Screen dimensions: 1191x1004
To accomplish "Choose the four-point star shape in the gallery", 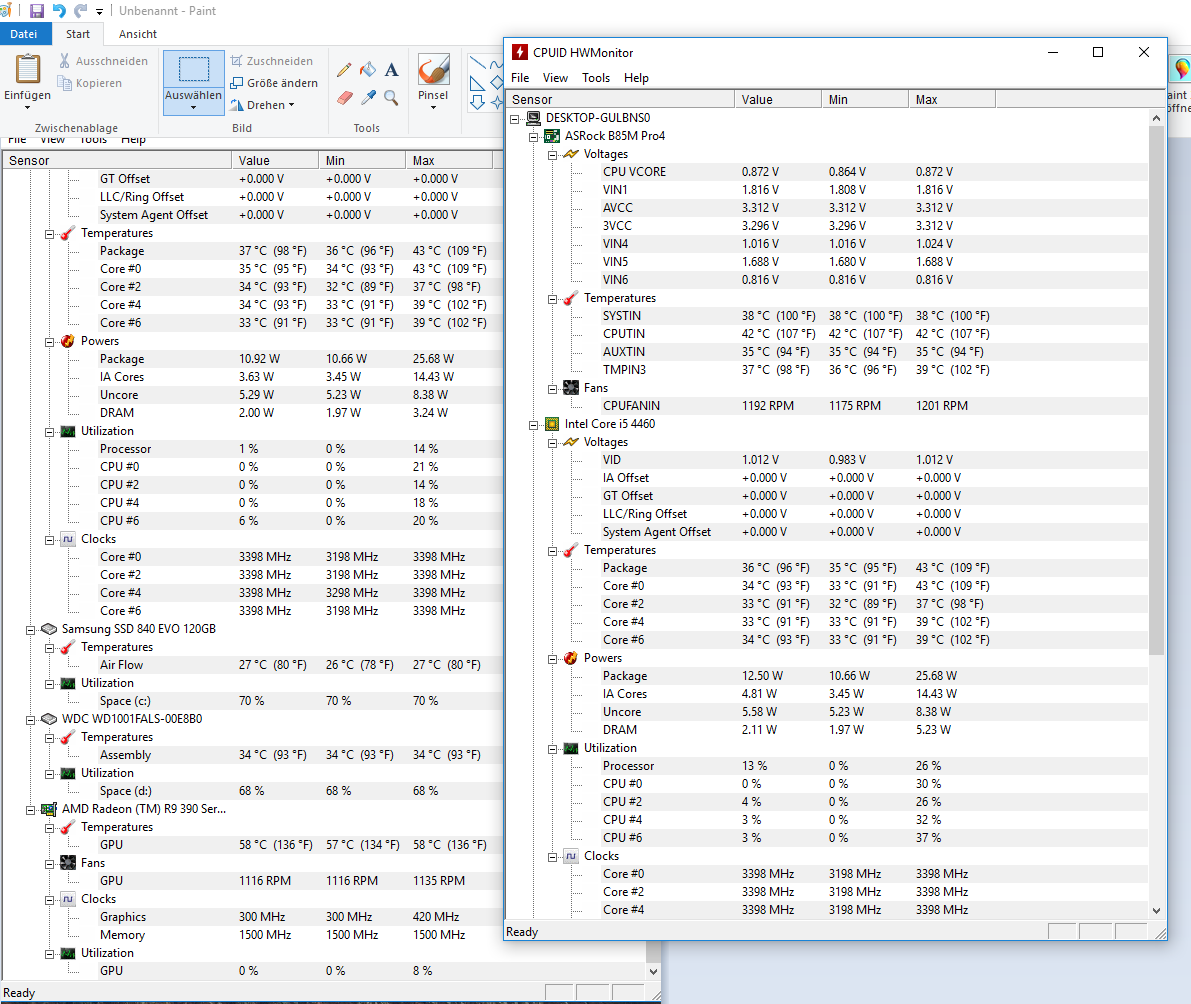I will pyautogui.click(x=497, y=102).
